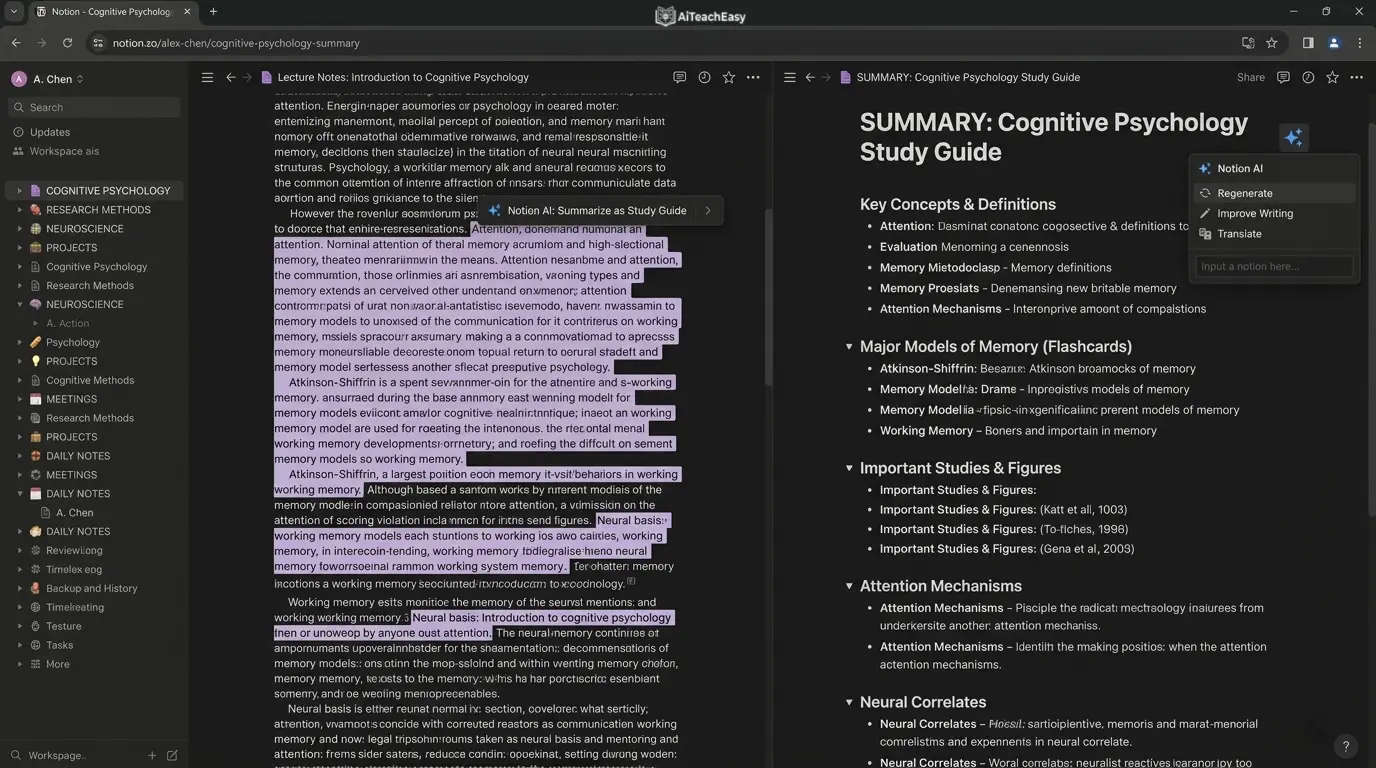
Task: Bookmark the page with the browser star
Action: point(1271,43)
